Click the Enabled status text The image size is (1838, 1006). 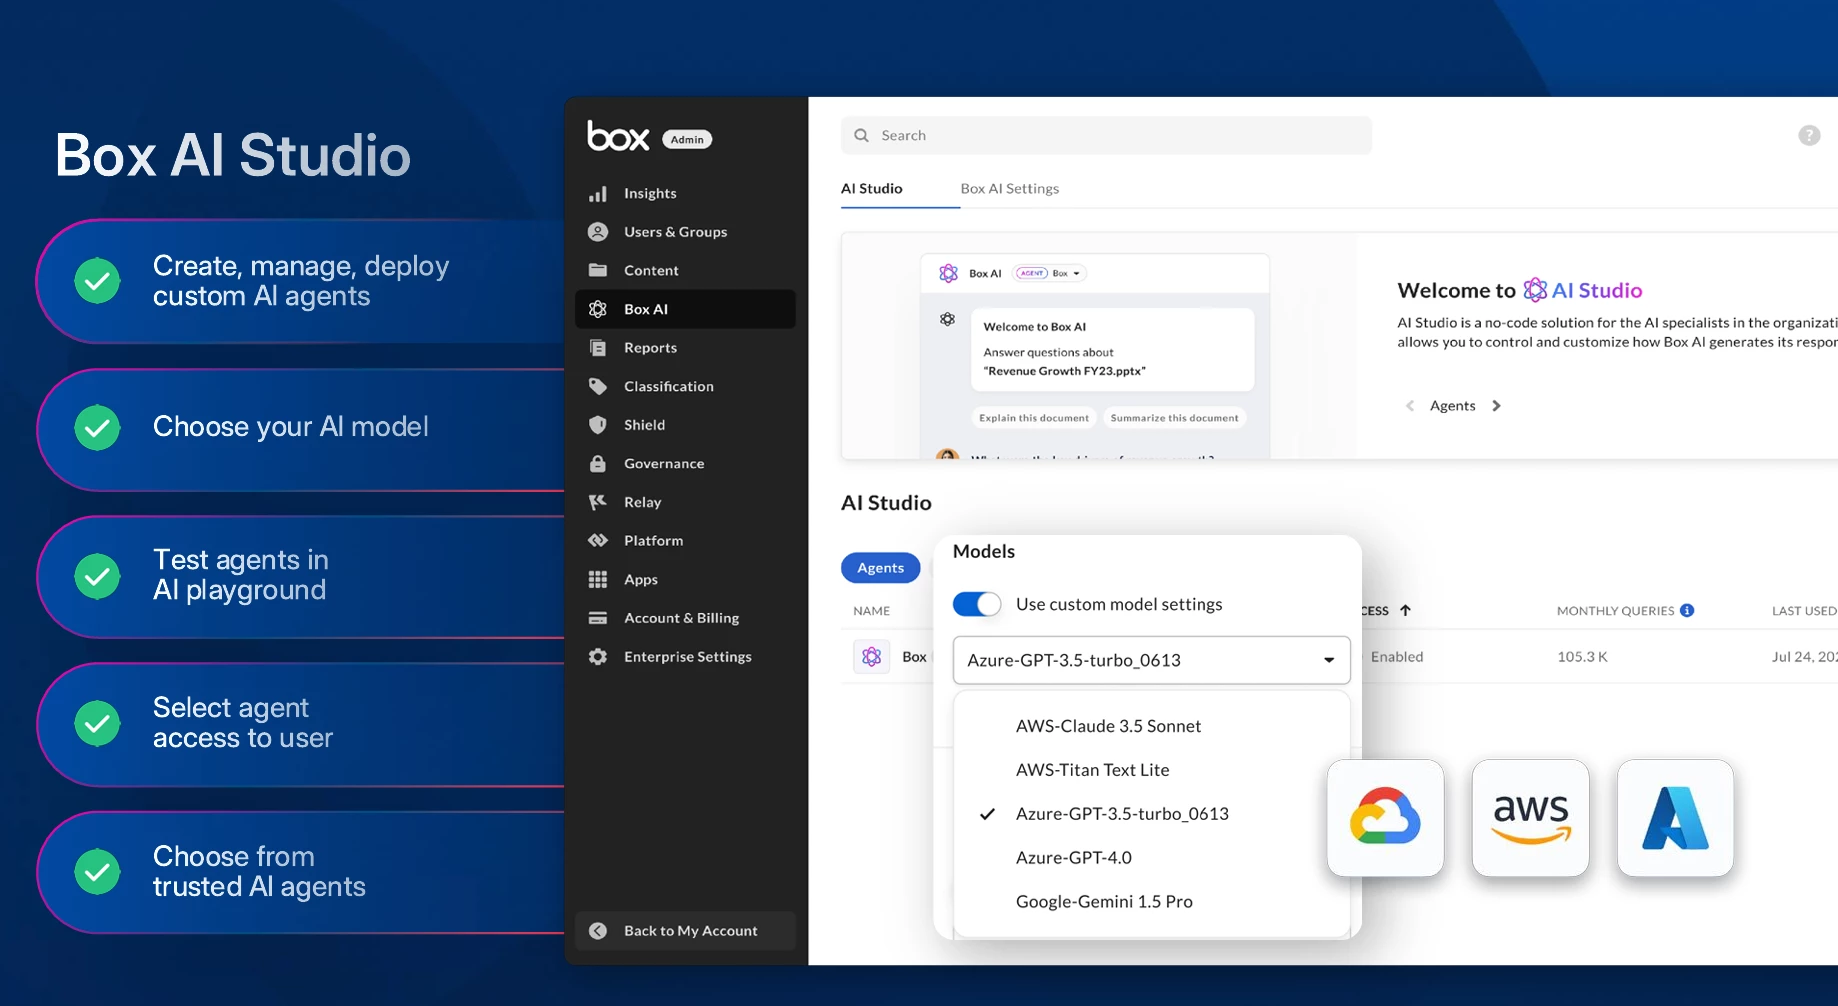click(x=1397, y=657)
